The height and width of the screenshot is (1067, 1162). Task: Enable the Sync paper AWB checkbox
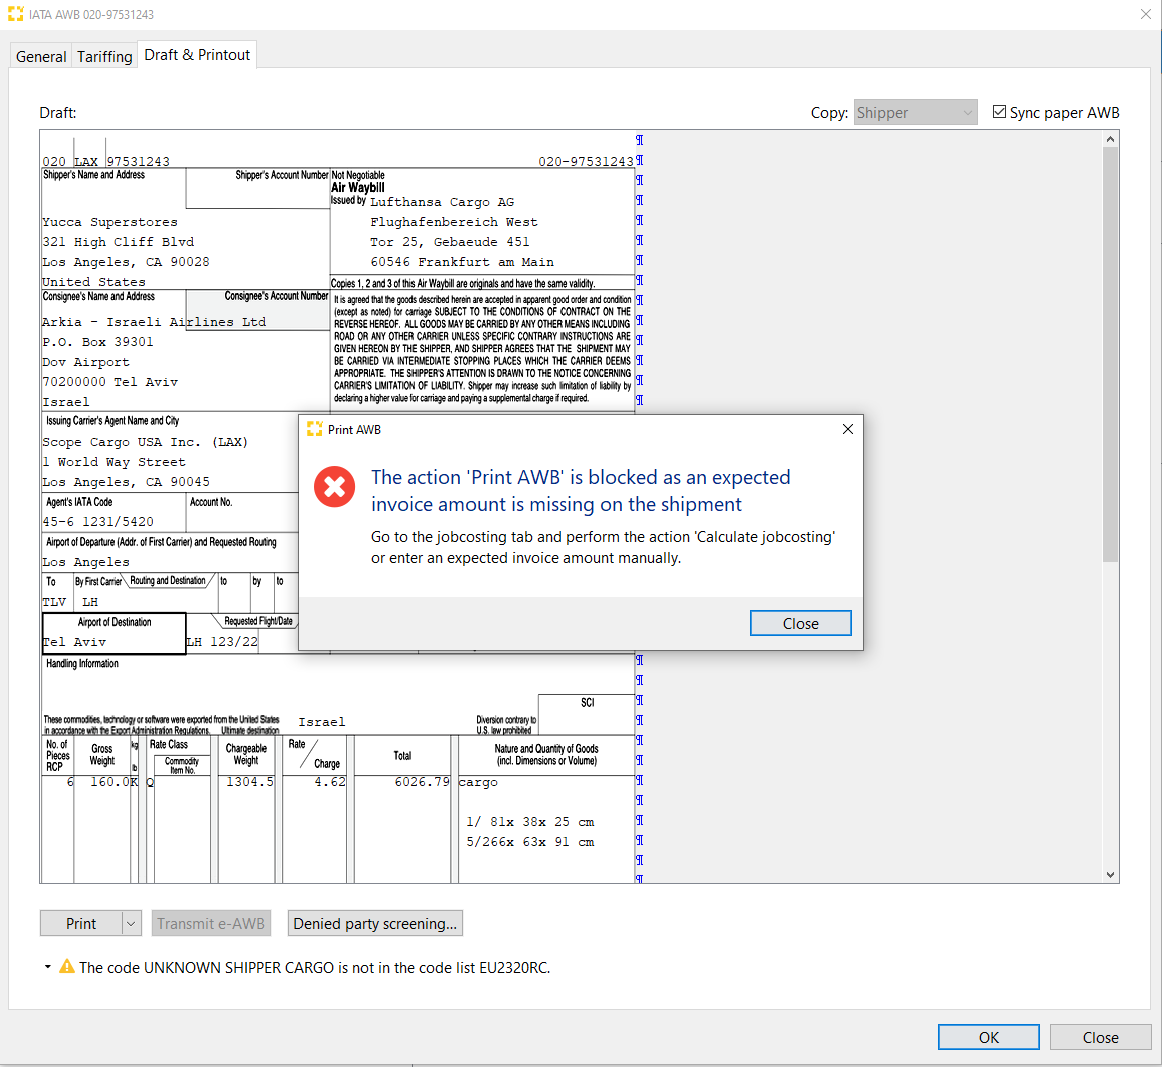(999, 112)
